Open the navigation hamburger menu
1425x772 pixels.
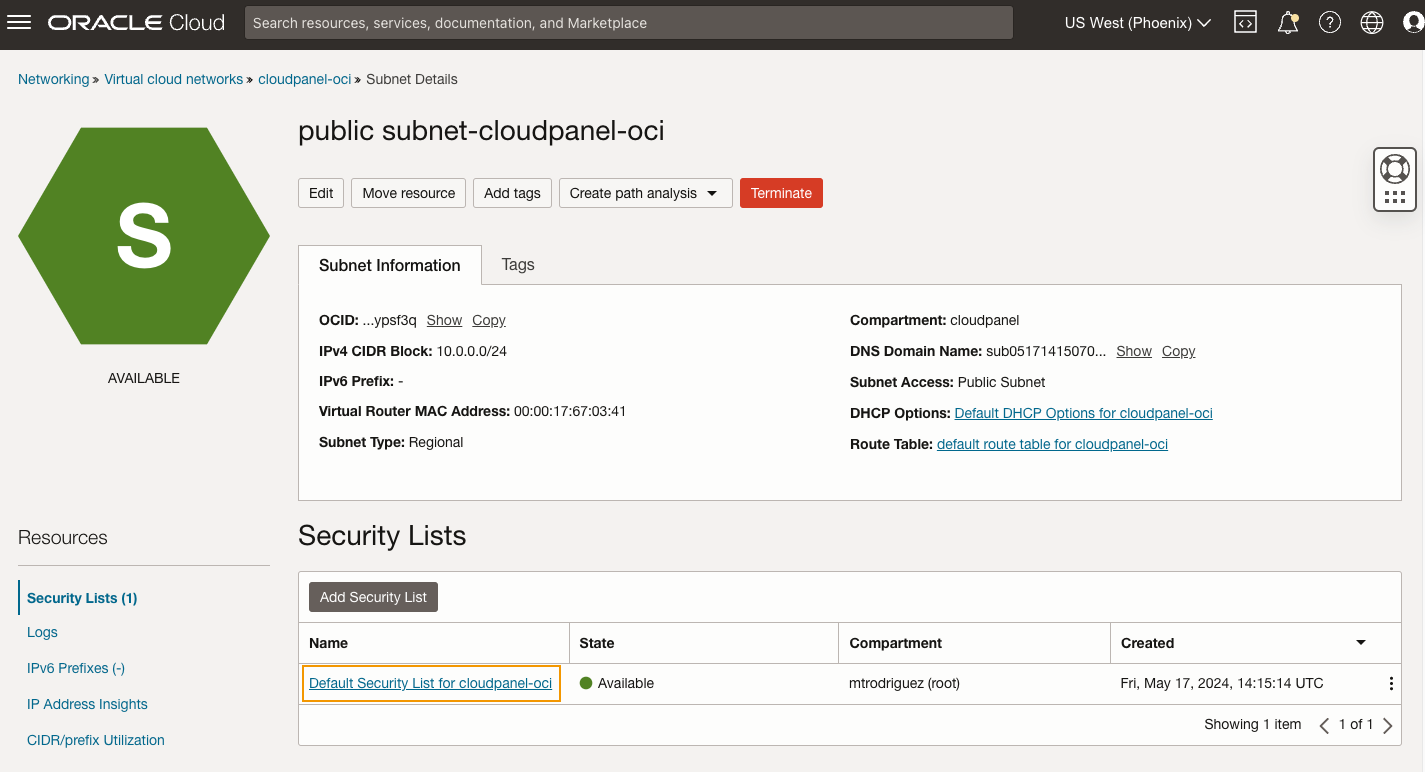point(19,22)
